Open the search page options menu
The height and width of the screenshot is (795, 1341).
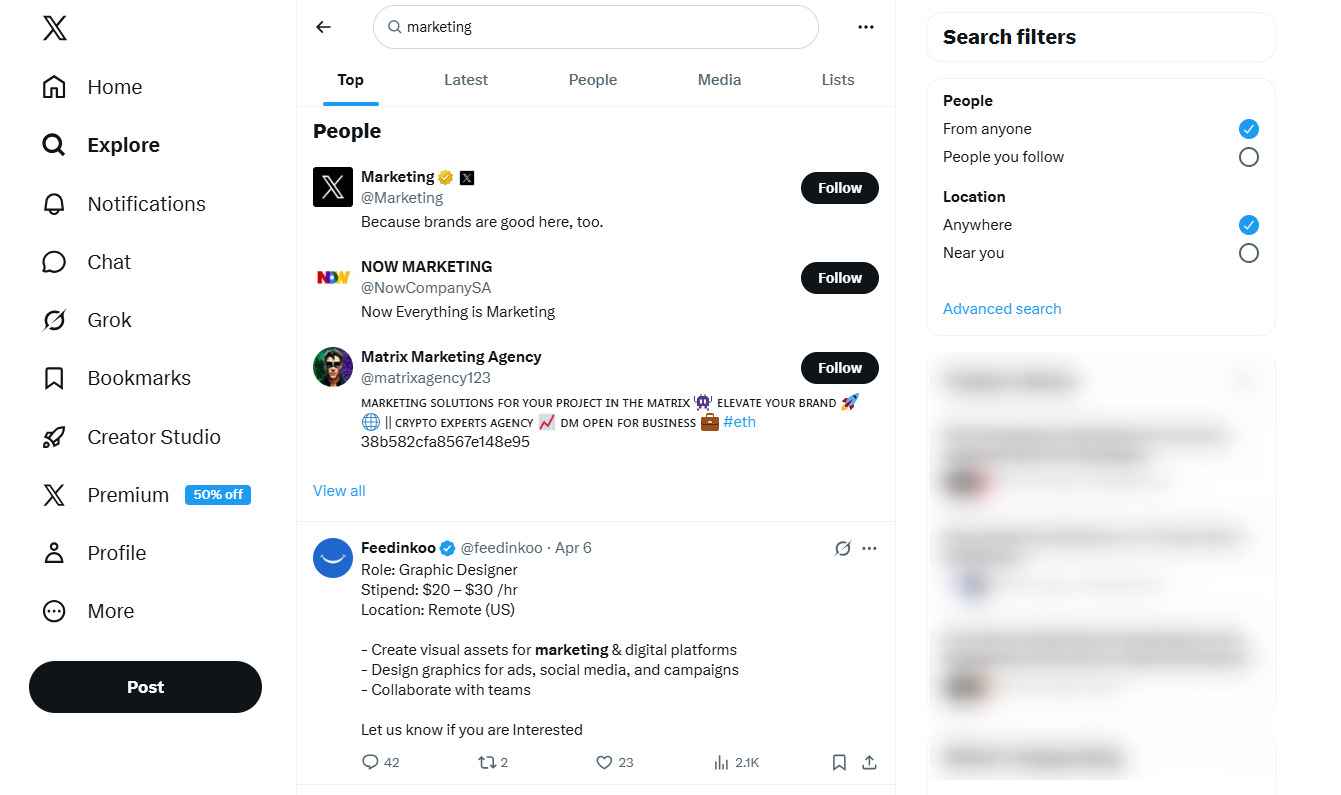[865, 27]
